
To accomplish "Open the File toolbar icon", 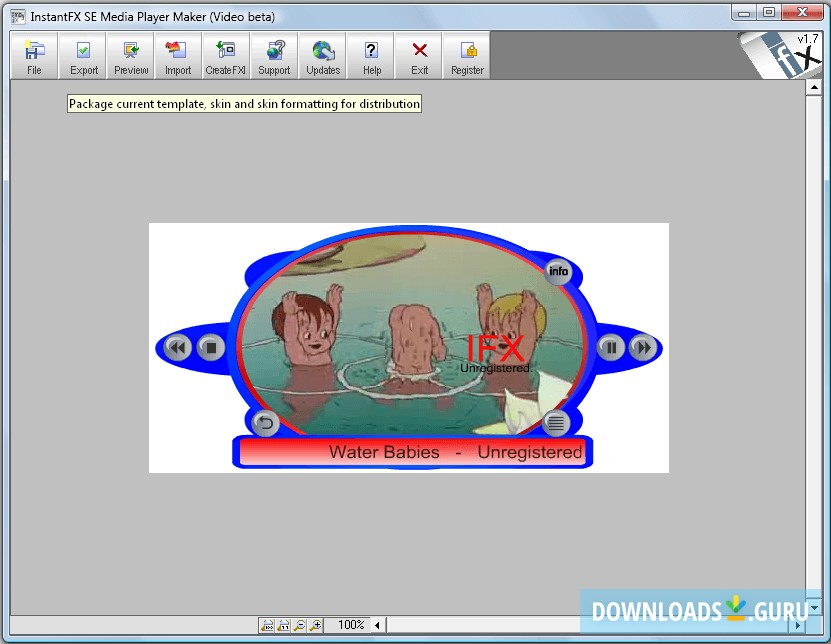I will (34, 55).
